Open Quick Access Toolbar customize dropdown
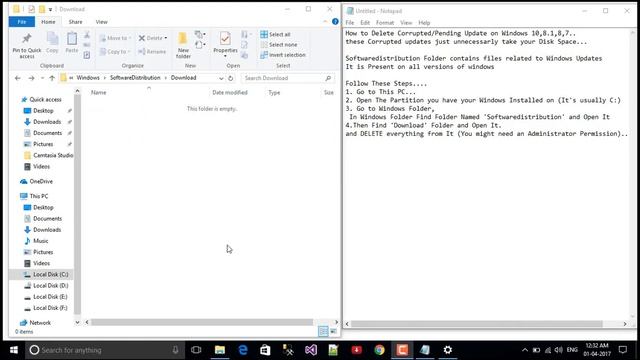 50,9
